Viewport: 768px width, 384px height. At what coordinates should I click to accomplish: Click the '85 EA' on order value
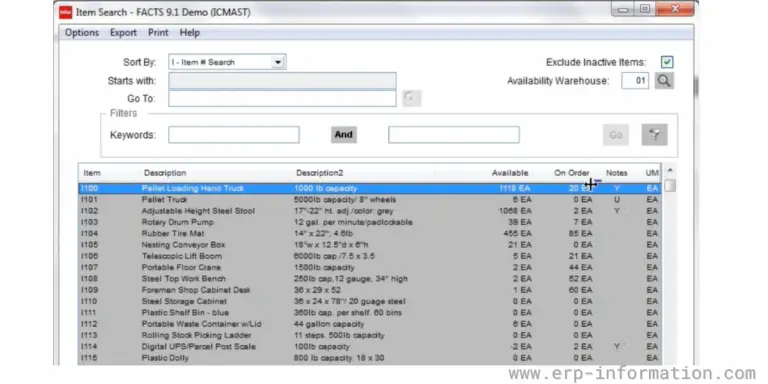[x=580, y=234]
